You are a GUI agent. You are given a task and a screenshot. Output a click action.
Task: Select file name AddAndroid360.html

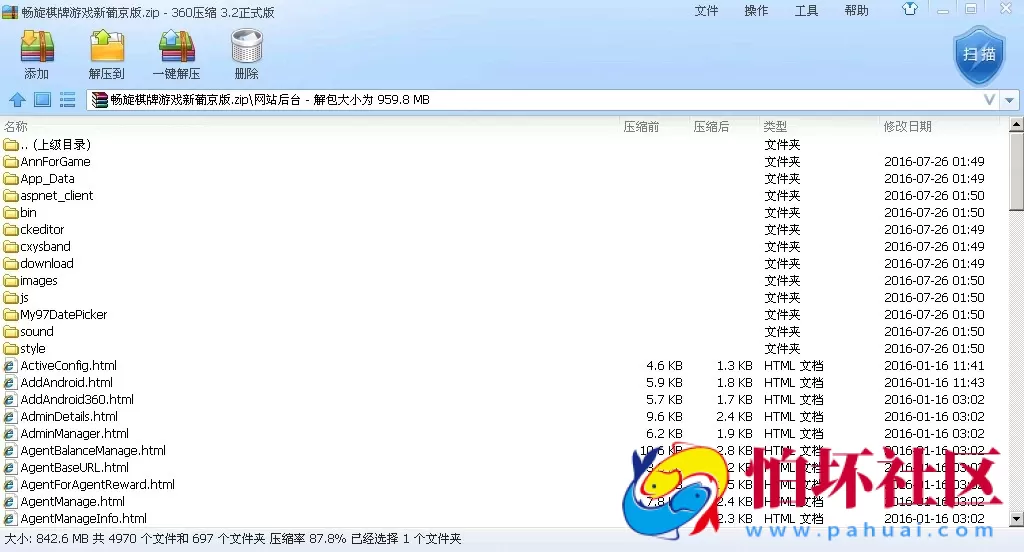tap(77, 399)
